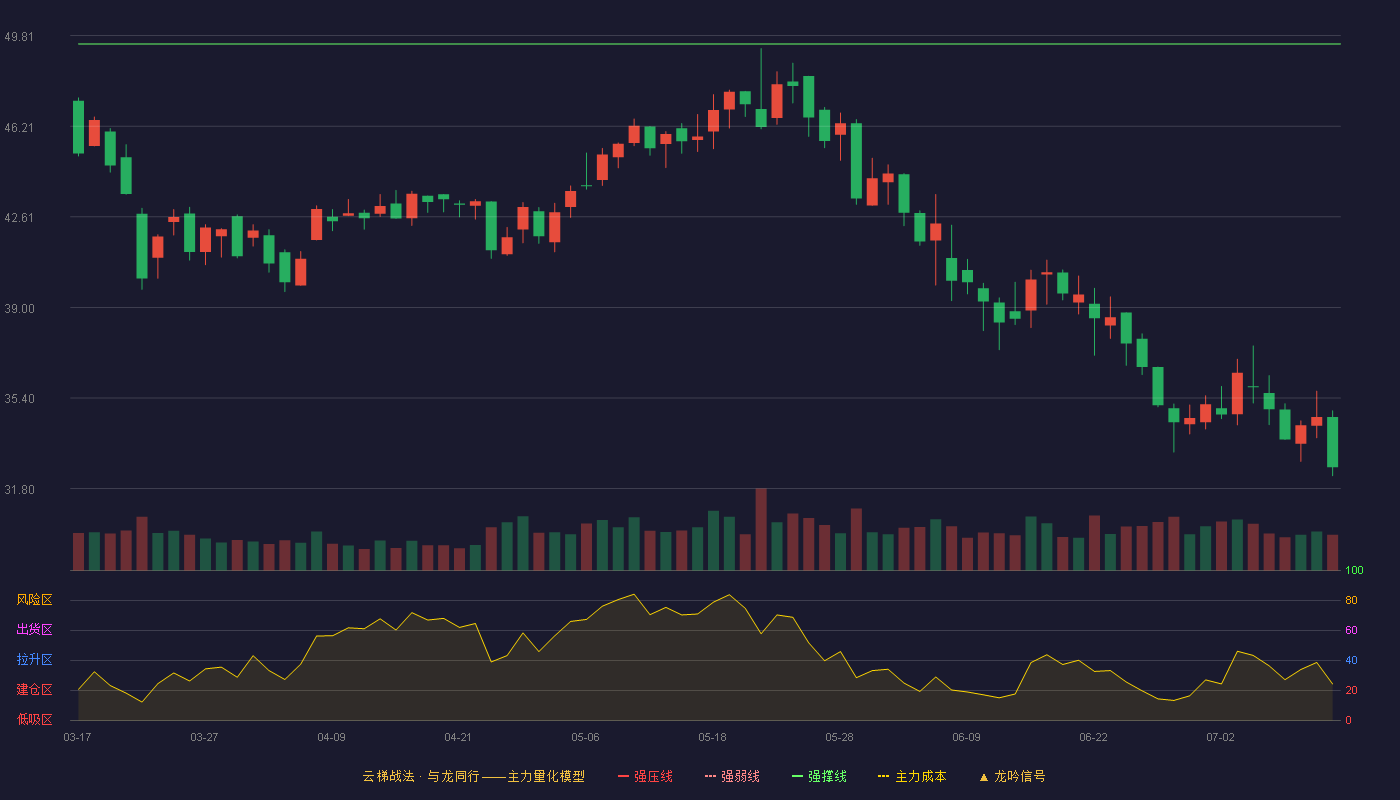Click the 建仓区 zone label
1400x800 pixels.
pos(34,690)
